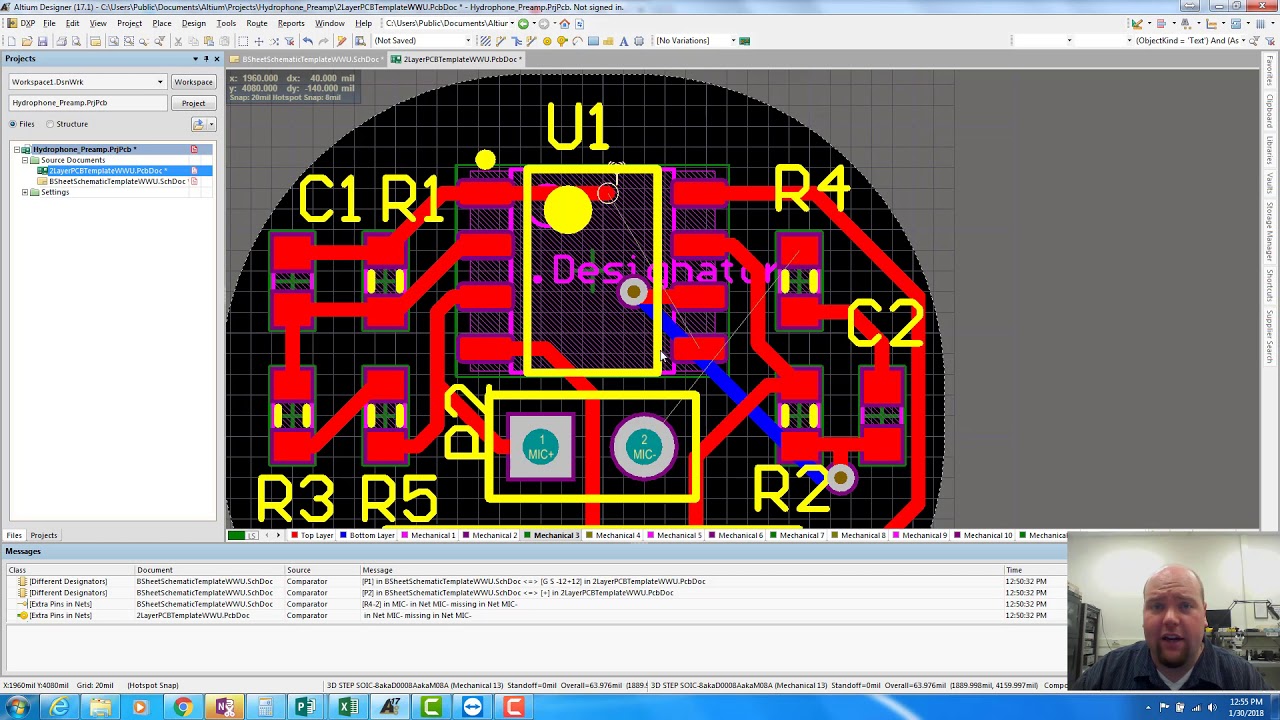Select the Place Component chip icon
This screenshot has width=1280, height=720.
[639, 41]
